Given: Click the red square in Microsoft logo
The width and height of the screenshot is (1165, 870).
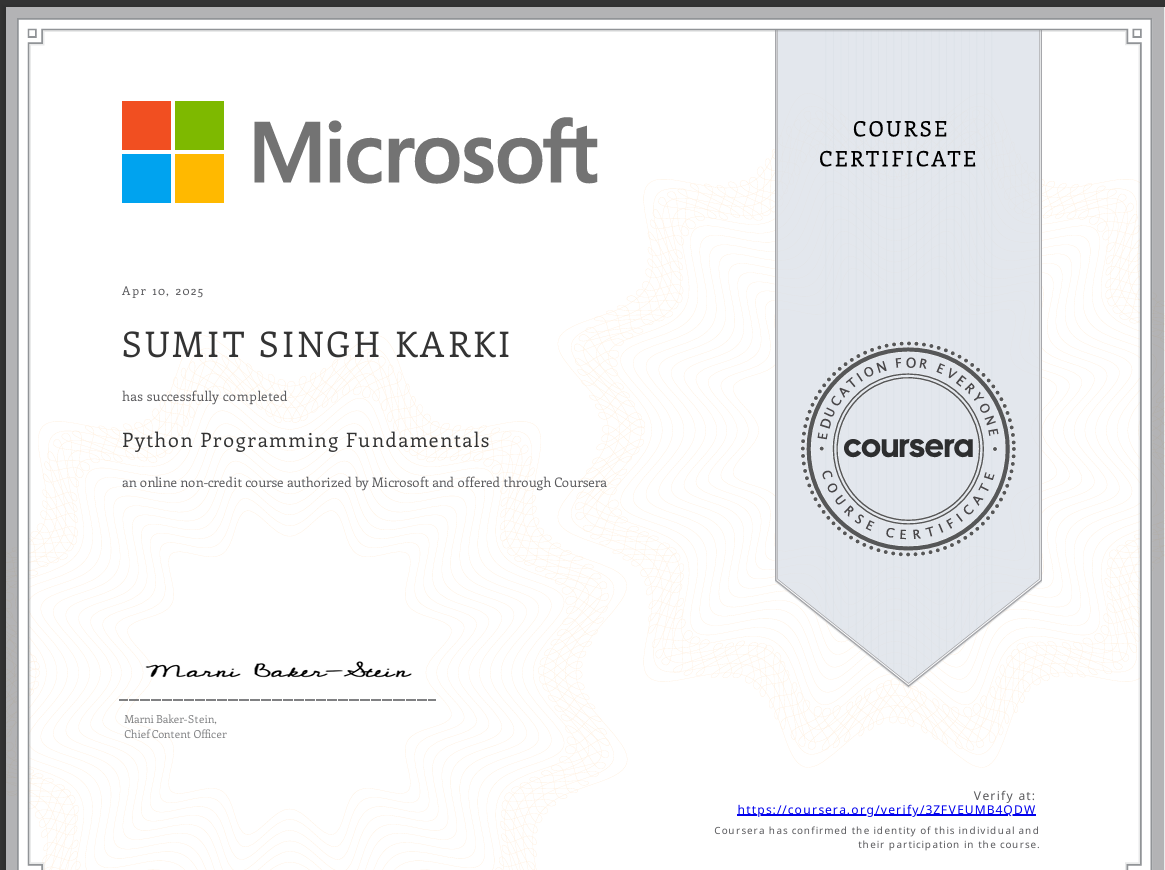Looking at the screenshot, I should coord(146,125).
